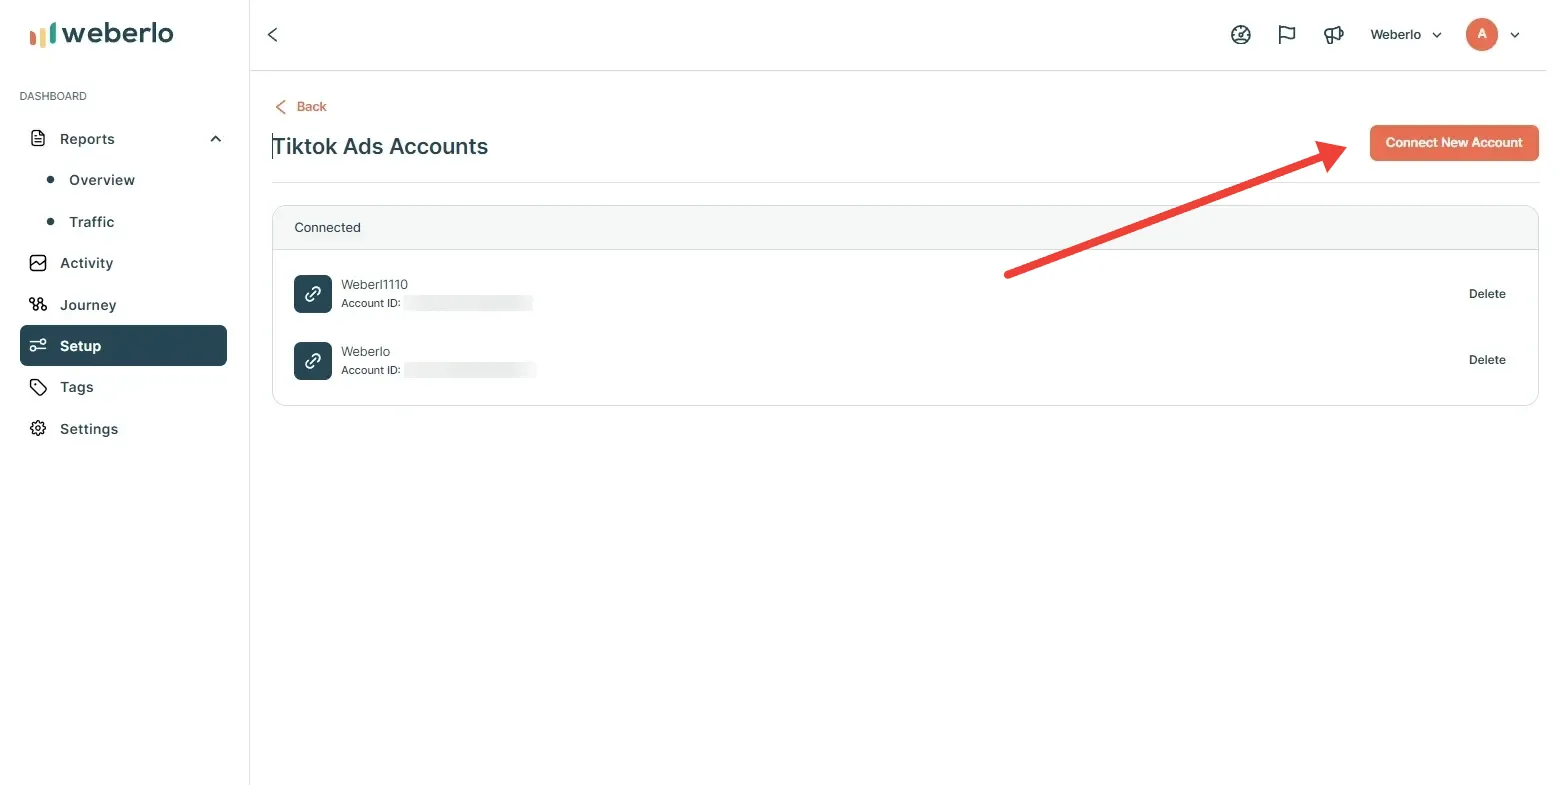Click the Reports document icon

(38, 138)
